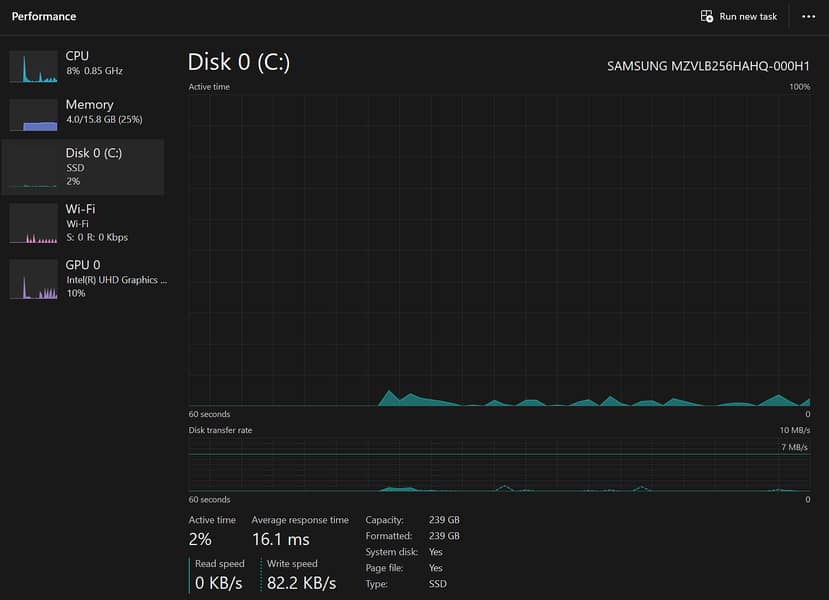Click the Memory mini graph thumbnail
Screen dimensions: 829x600
(x=33, y=115)
